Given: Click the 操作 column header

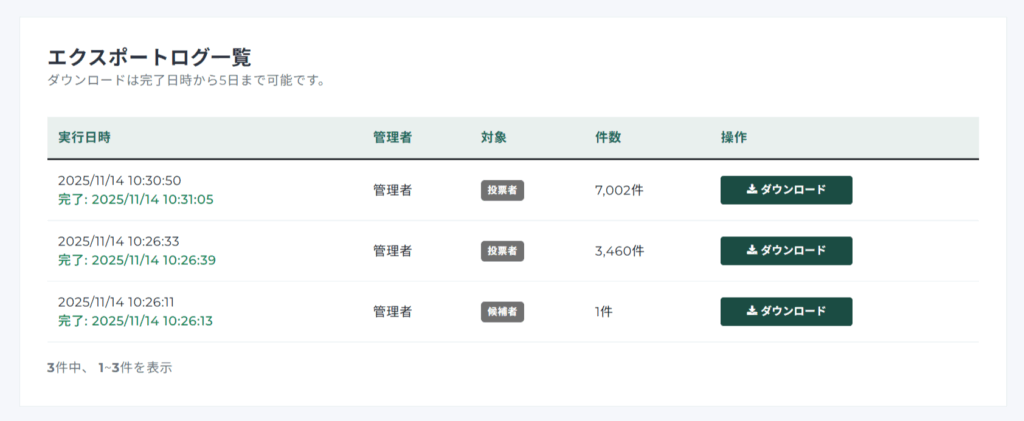Looking at the screenshot, I should (733, 137).
